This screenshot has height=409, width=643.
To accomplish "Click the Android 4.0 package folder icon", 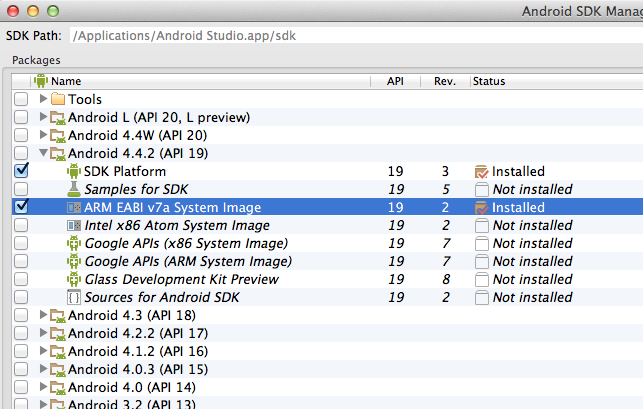I will tap(58, 388).
